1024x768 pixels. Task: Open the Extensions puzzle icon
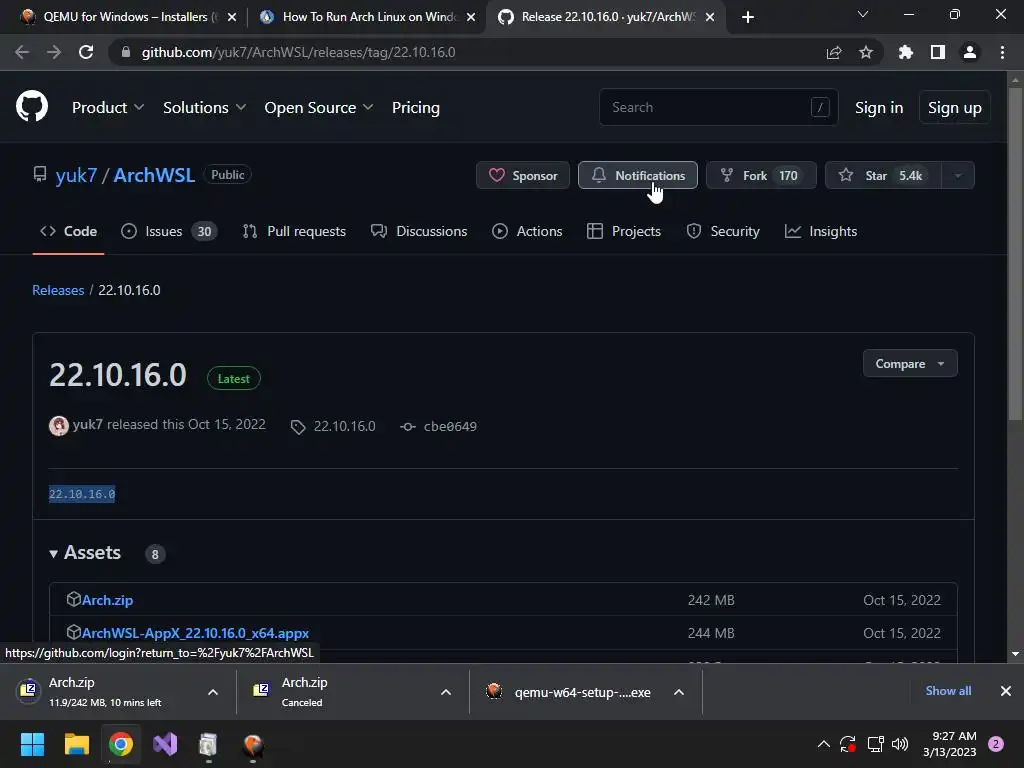[x=906, y=52]
